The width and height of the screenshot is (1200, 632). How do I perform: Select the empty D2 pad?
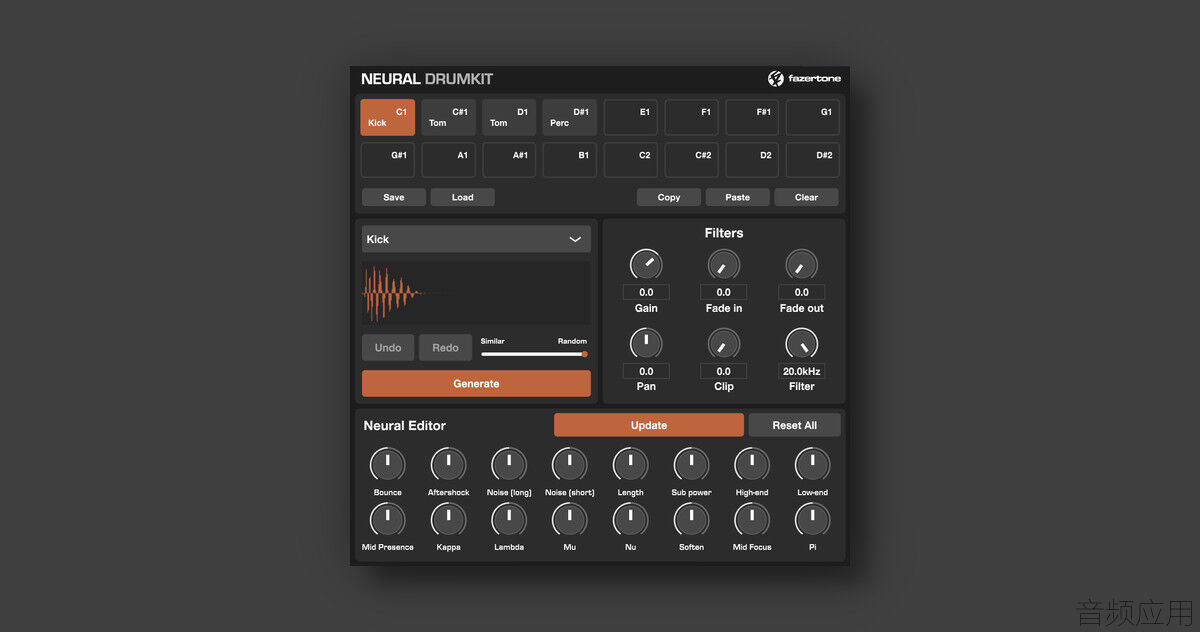coord(752,160)
